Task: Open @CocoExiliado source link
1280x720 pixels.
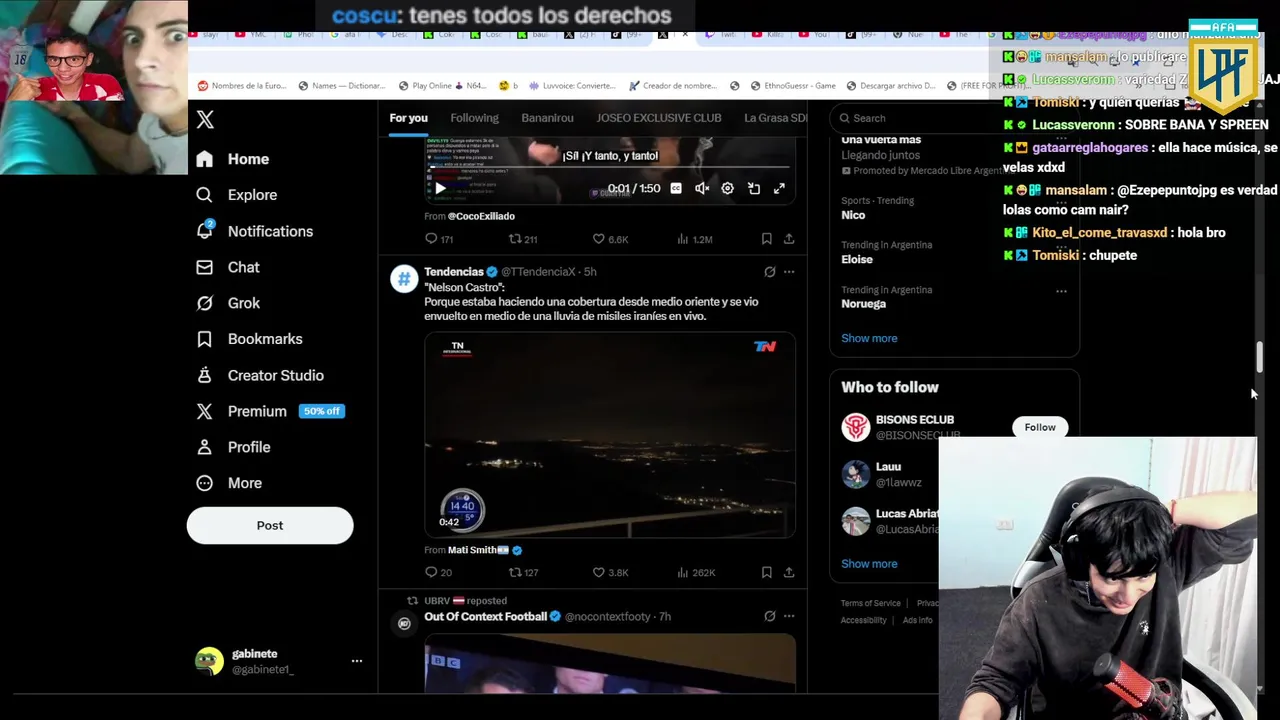Action: click(481, 216)
